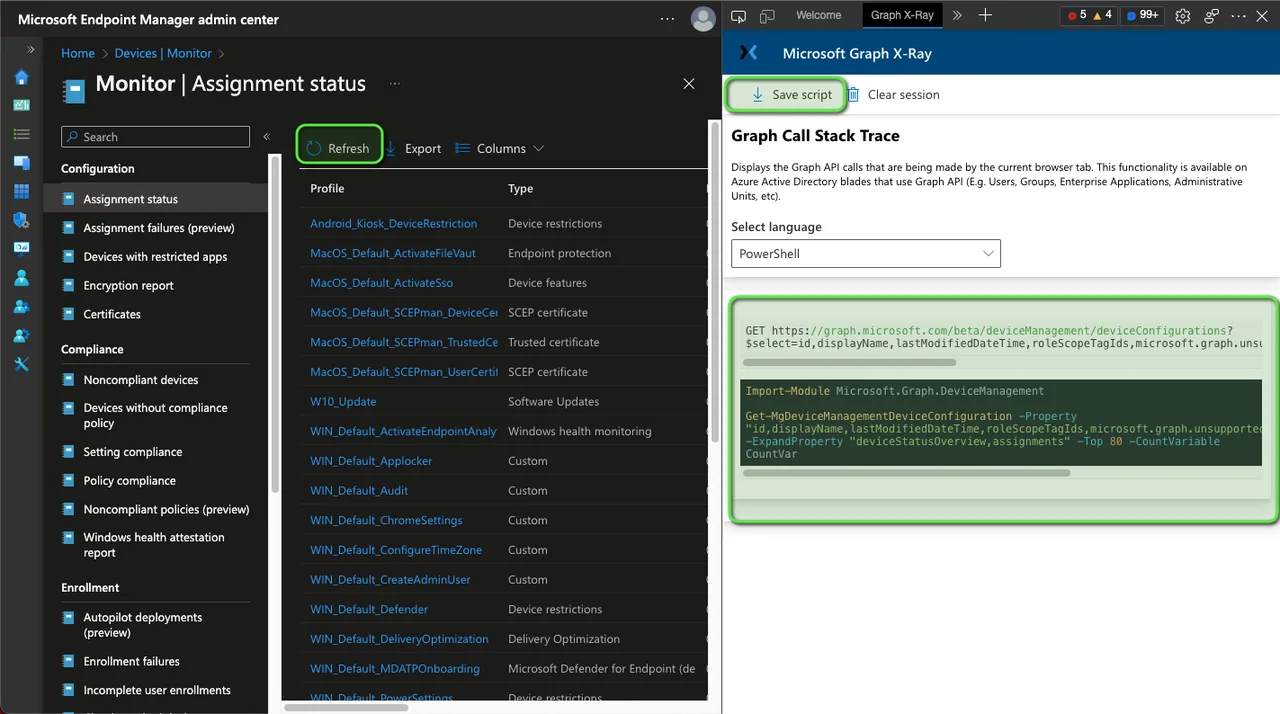Select Assignment status menu item
Viewport: 1280px width, 714px height.
pos(156,199)
